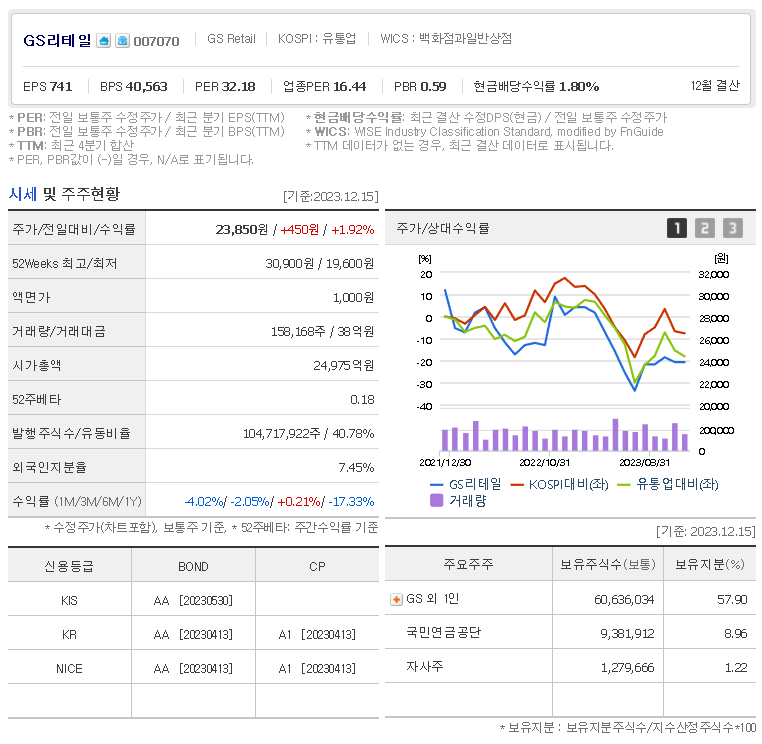Click NICE bond rating AA [20230413]
Screen dimensions: 762x744
point(193,668)
